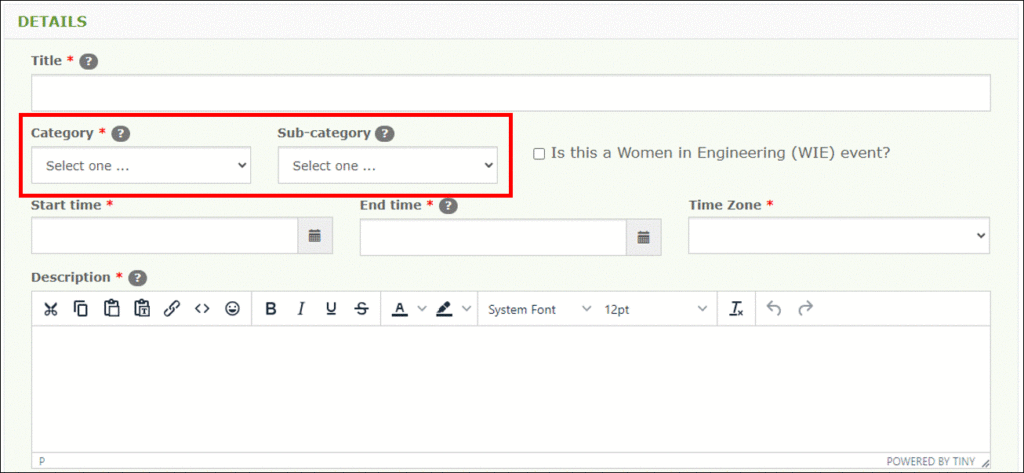Check the Women in Engineering event checkbox
Viewport: 1024px width, 473px height.
pyautogui.click(x=539, y=154)
